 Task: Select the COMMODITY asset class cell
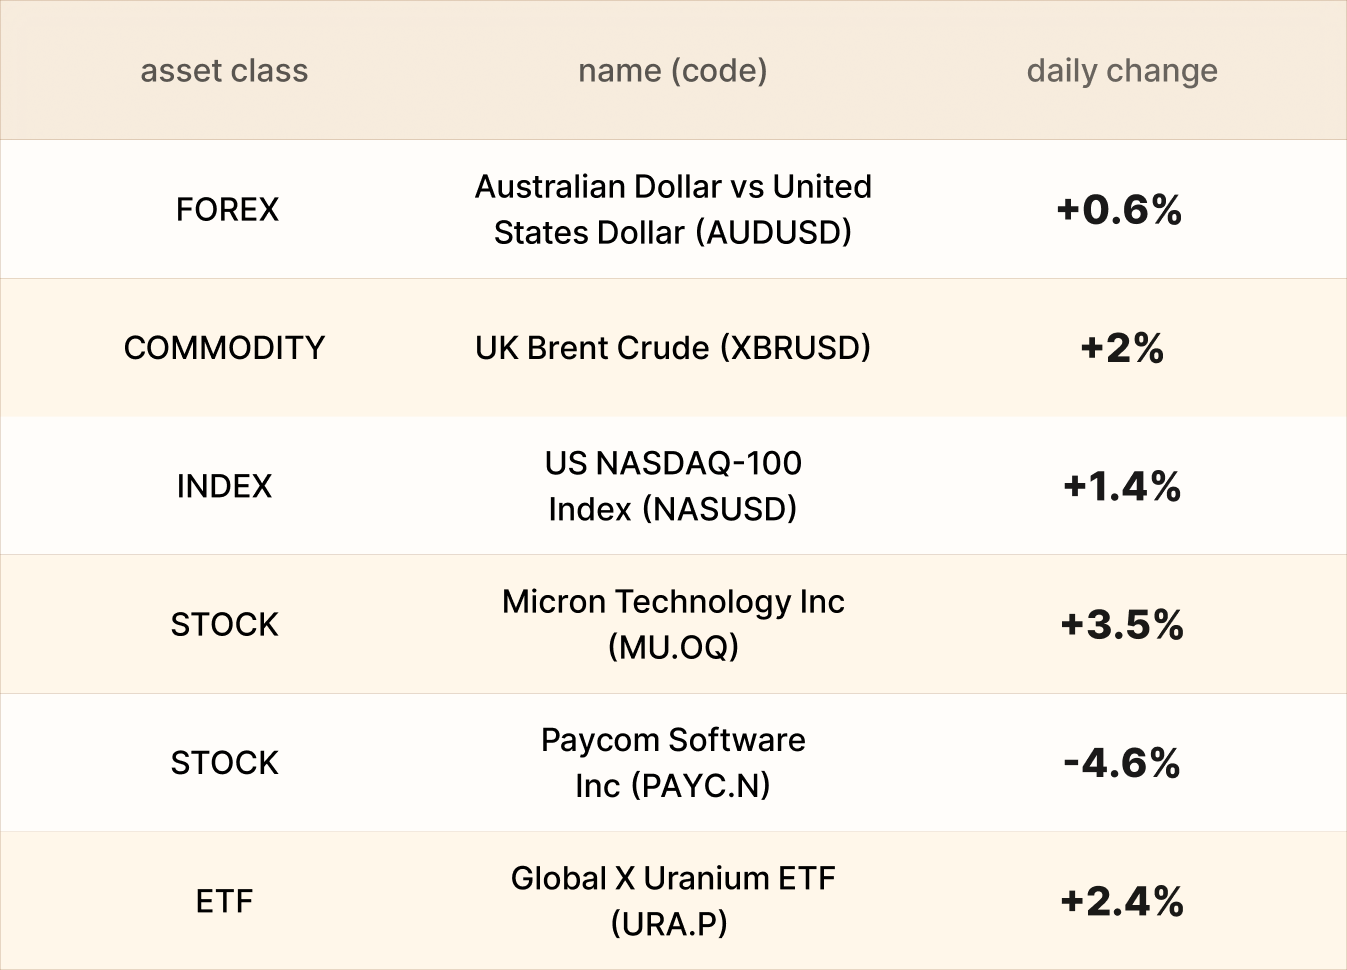[x=224, y=348]
